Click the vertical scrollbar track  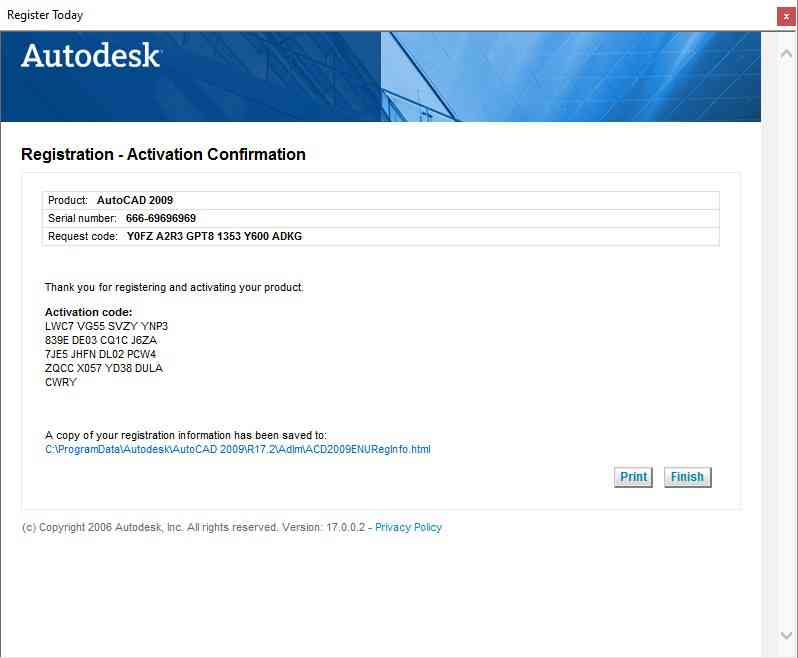[785, 340]
